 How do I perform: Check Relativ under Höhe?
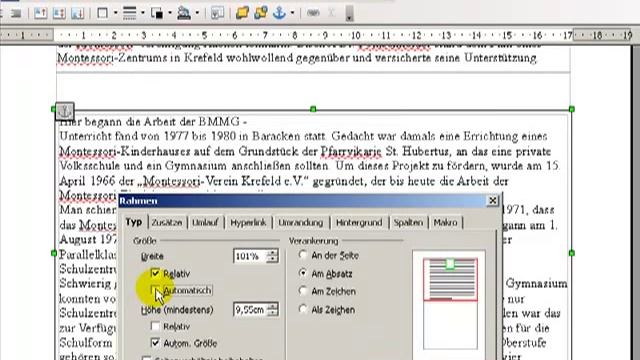(x=155, y=326)
